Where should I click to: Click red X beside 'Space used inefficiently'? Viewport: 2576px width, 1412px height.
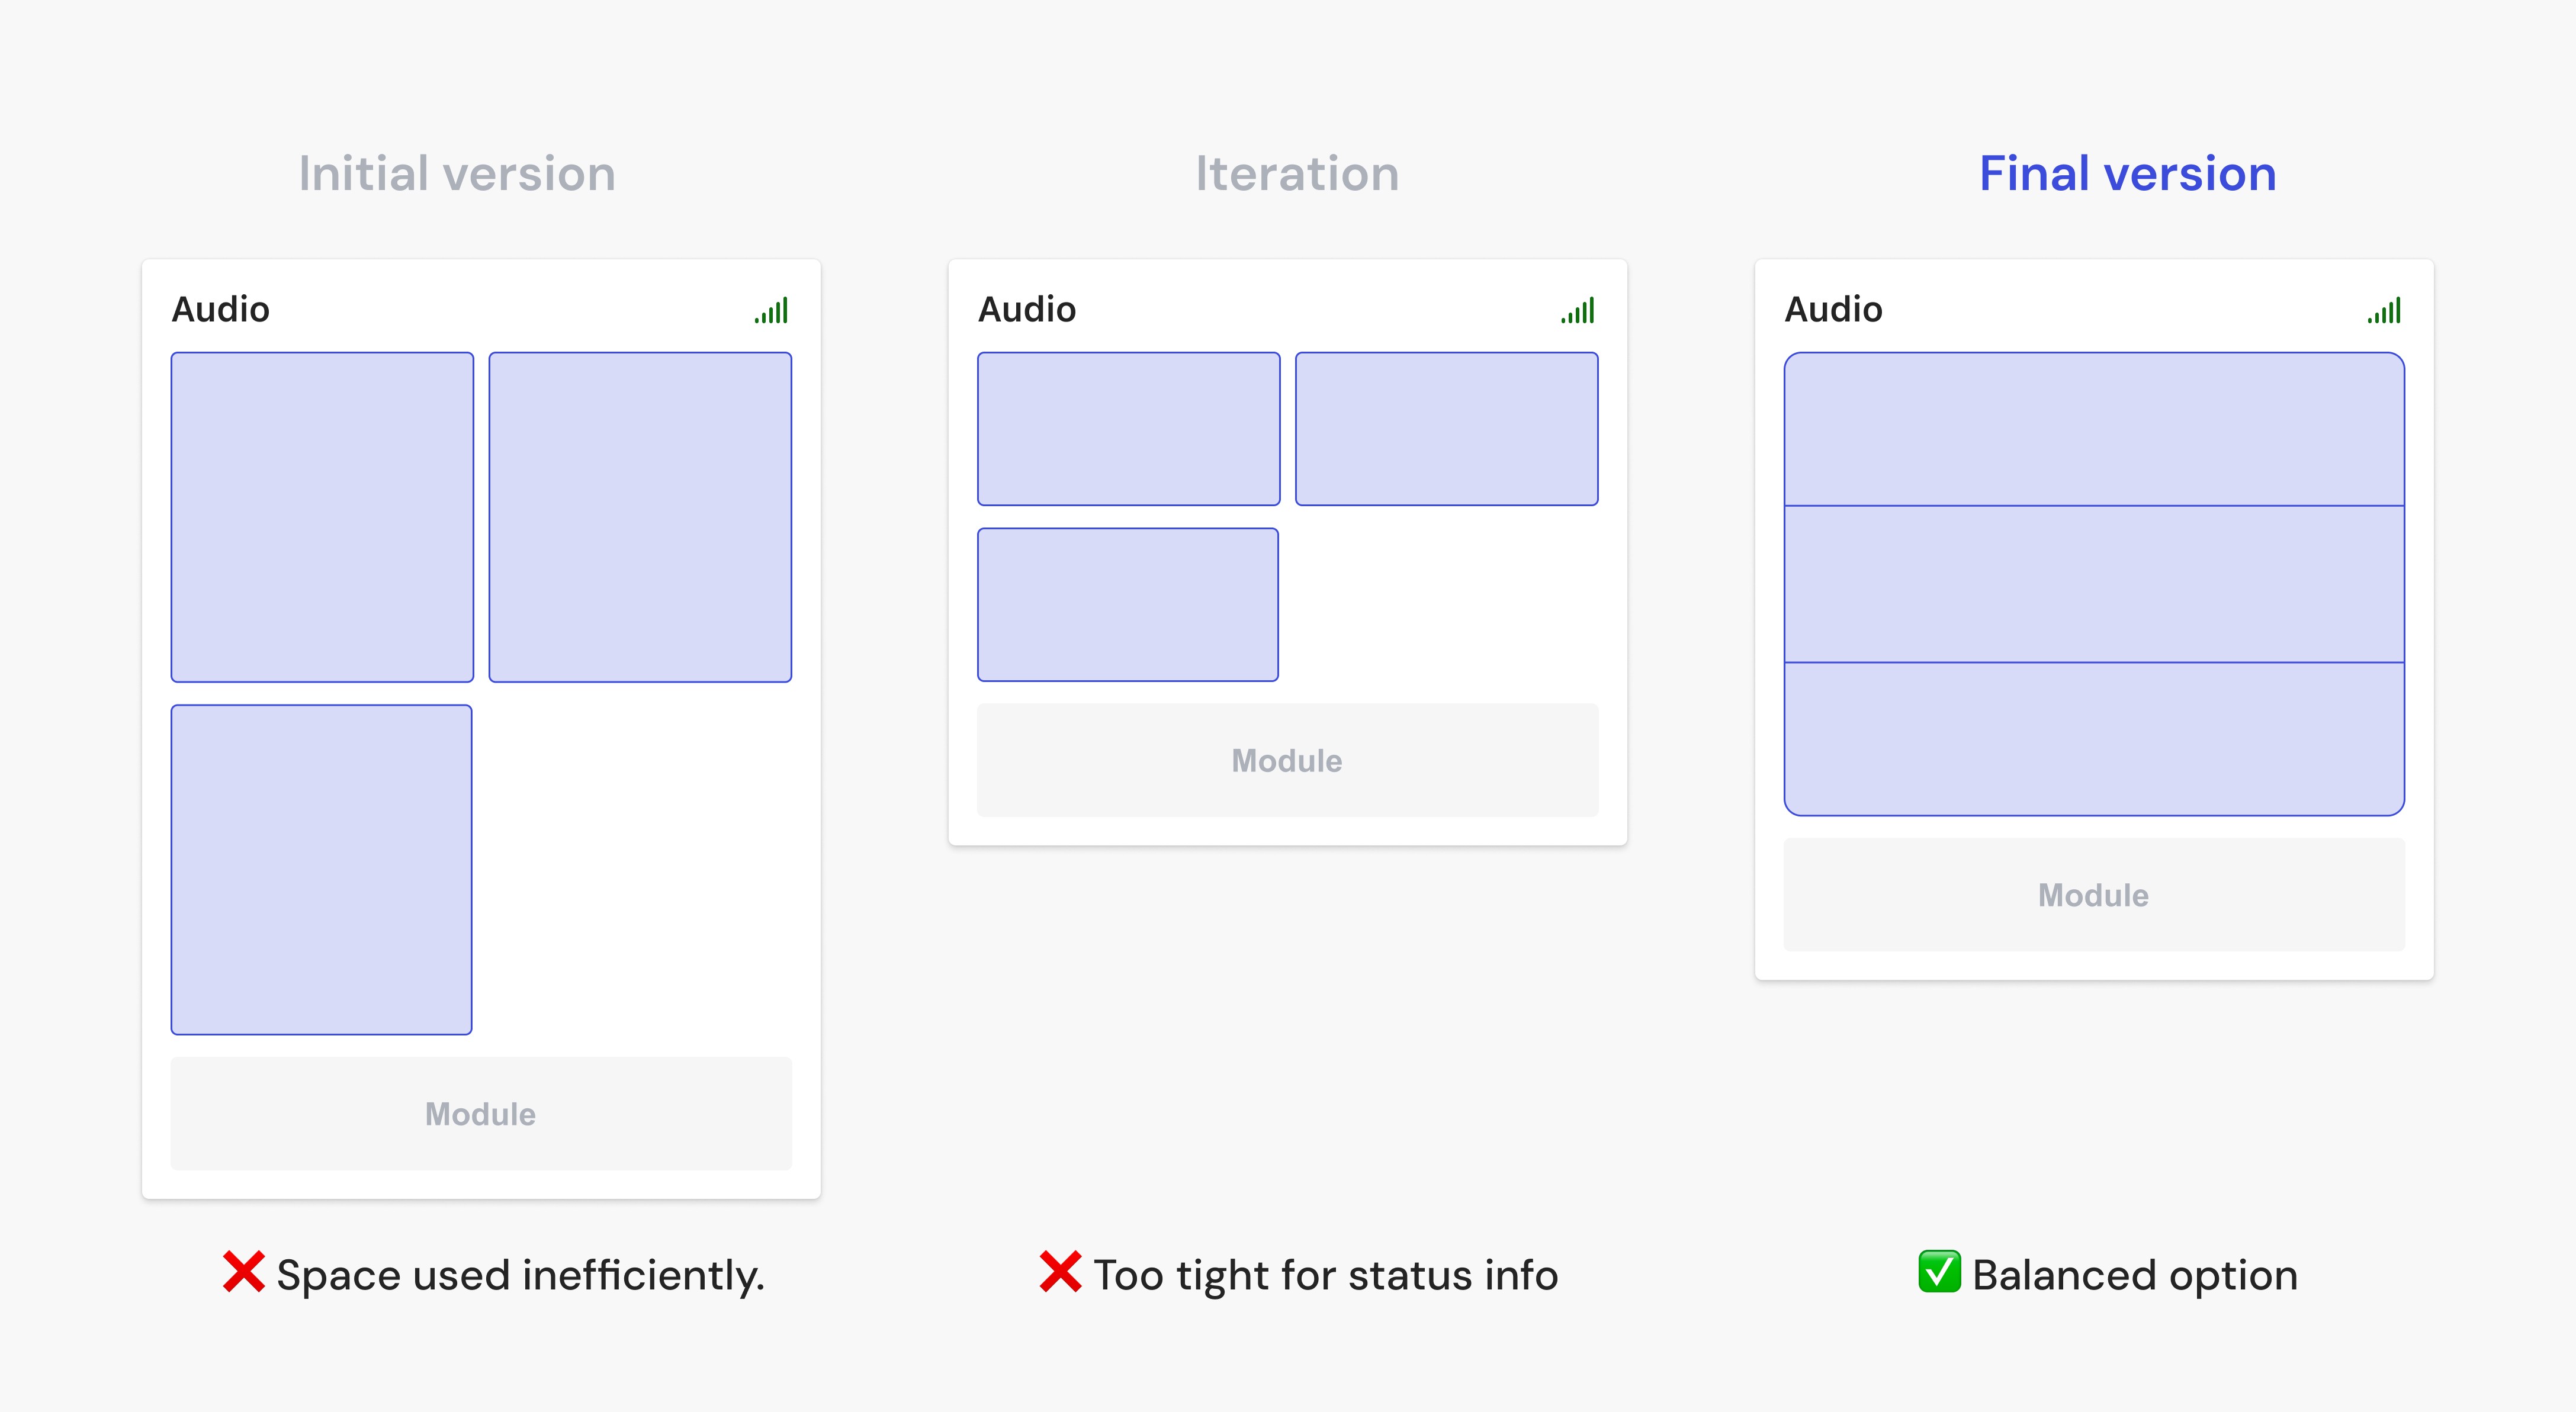243,1272
